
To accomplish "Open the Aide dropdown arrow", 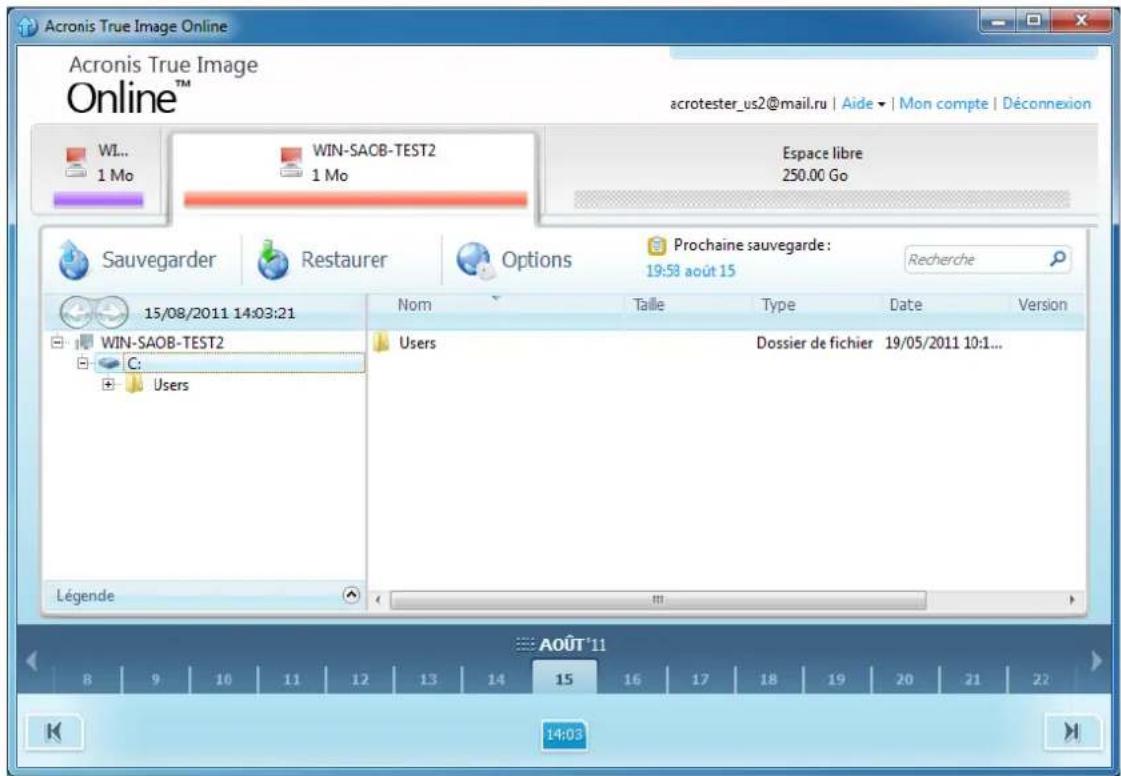I will (882, 104).
